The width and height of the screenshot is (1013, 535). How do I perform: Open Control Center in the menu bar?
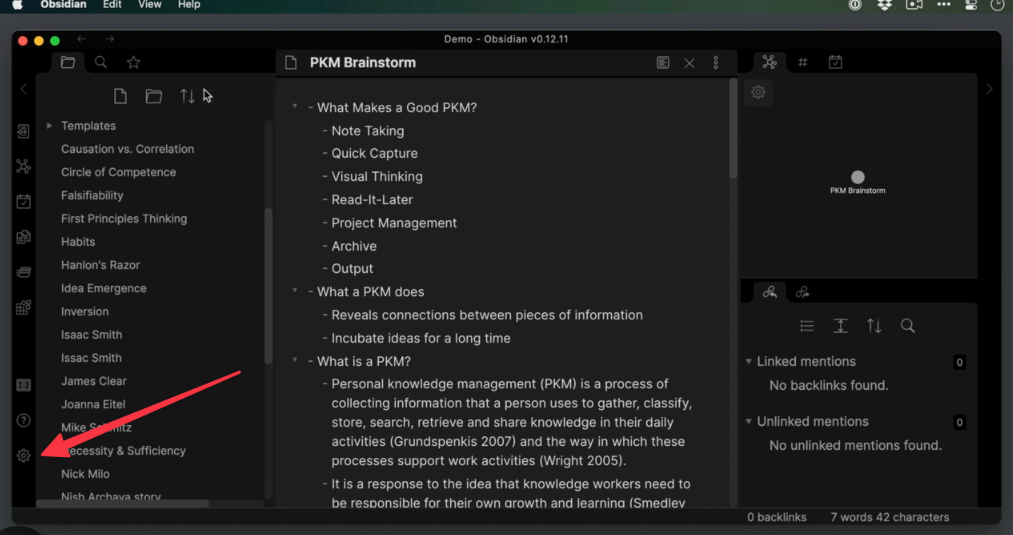[x=970, y=5]
